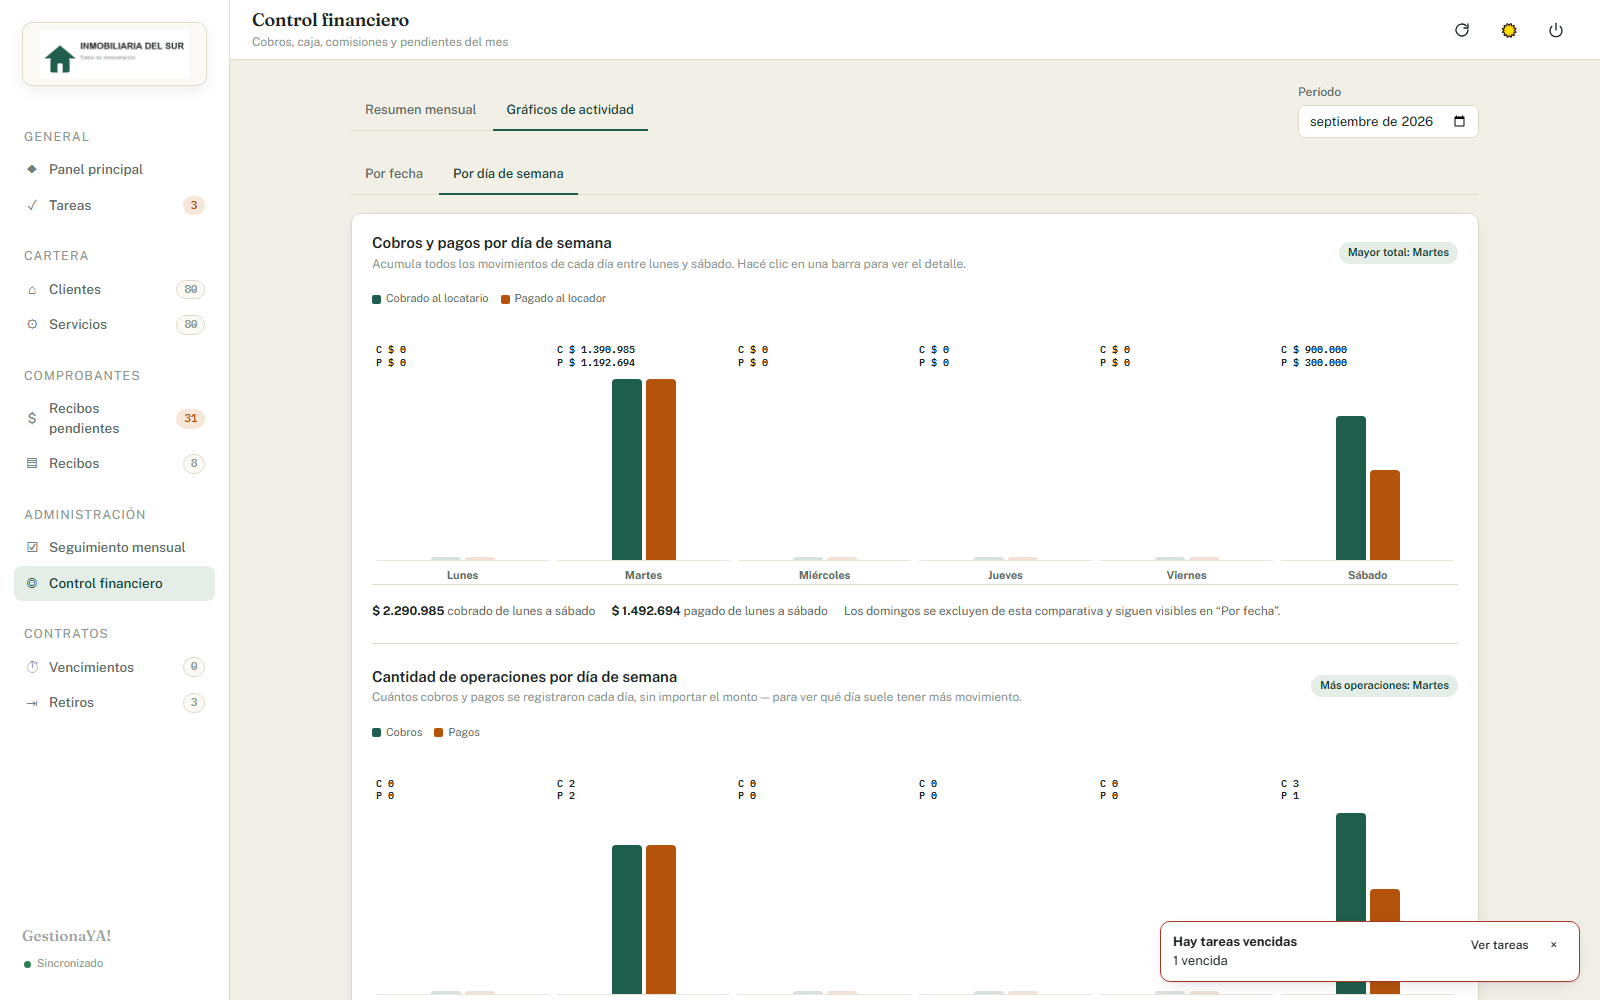
Task: Click the refresh icon in the header
Action: (1462, 30)
